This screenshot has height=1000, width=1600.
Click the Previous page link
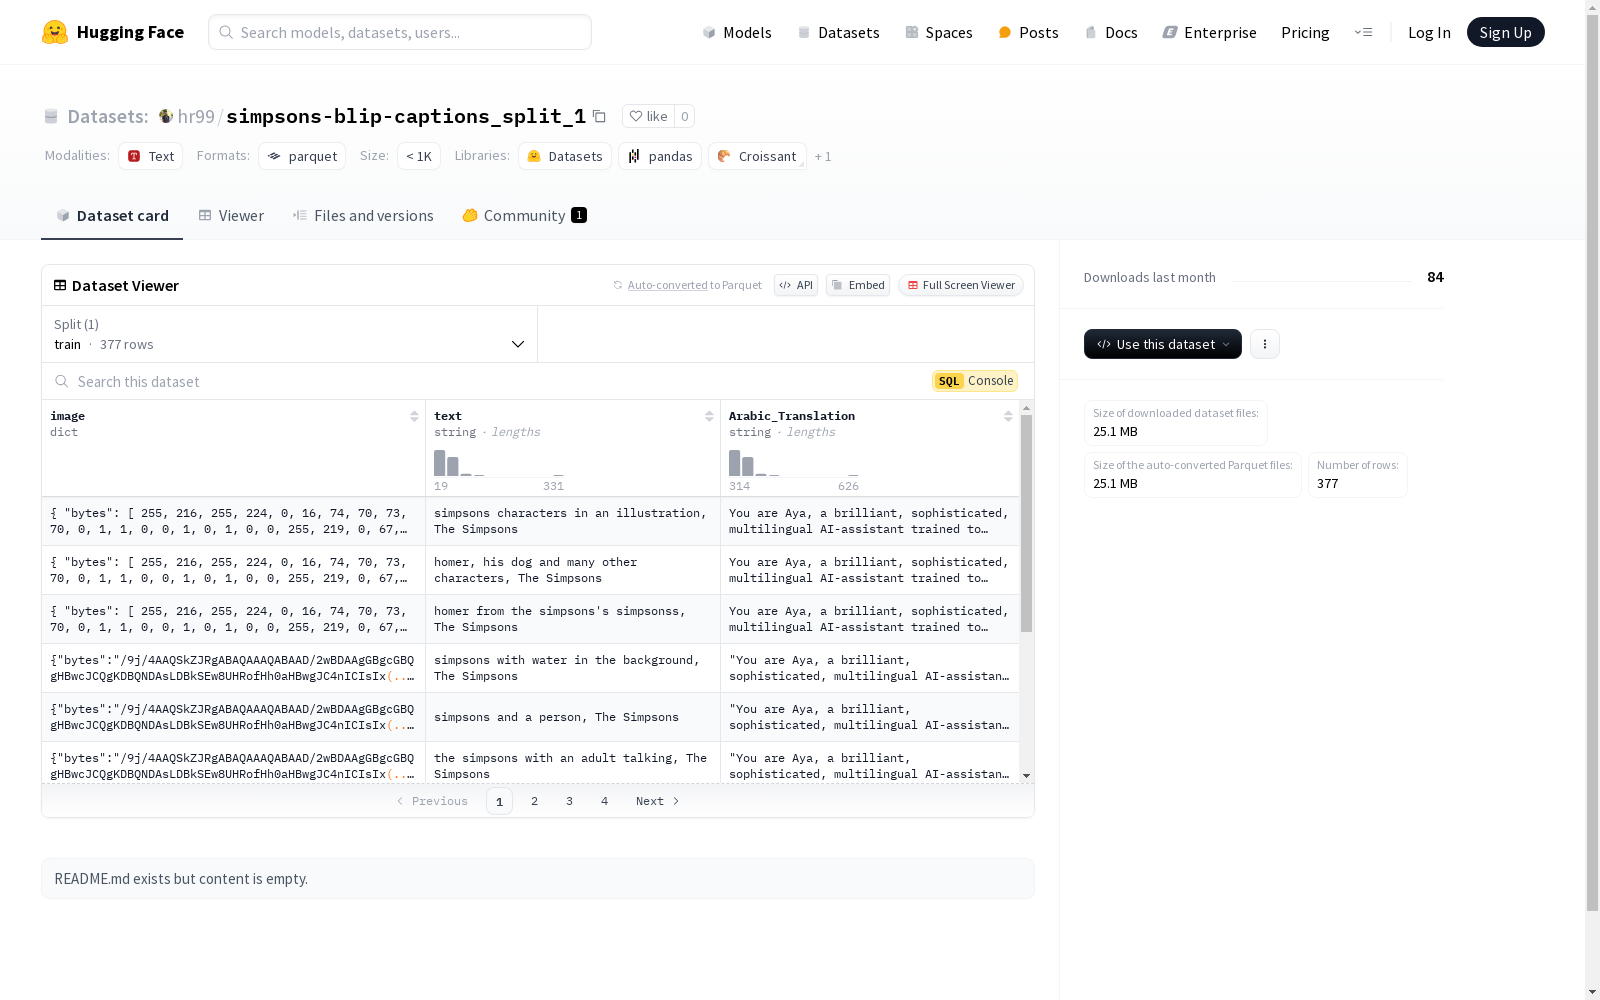(x=432, y=801)
